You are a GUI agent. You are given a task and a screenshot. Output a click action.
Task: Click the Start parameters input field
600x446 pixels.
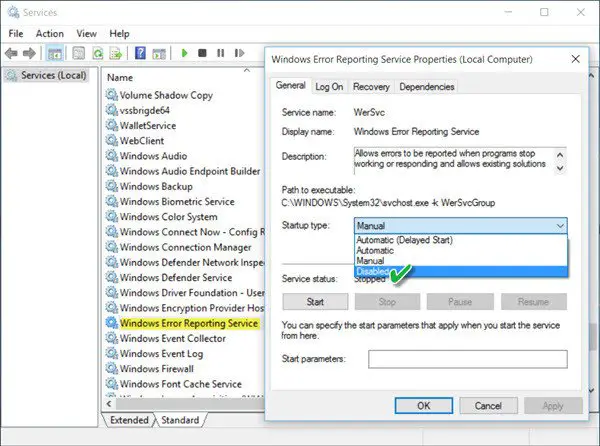pyautogui.click(x=468, y=359)
